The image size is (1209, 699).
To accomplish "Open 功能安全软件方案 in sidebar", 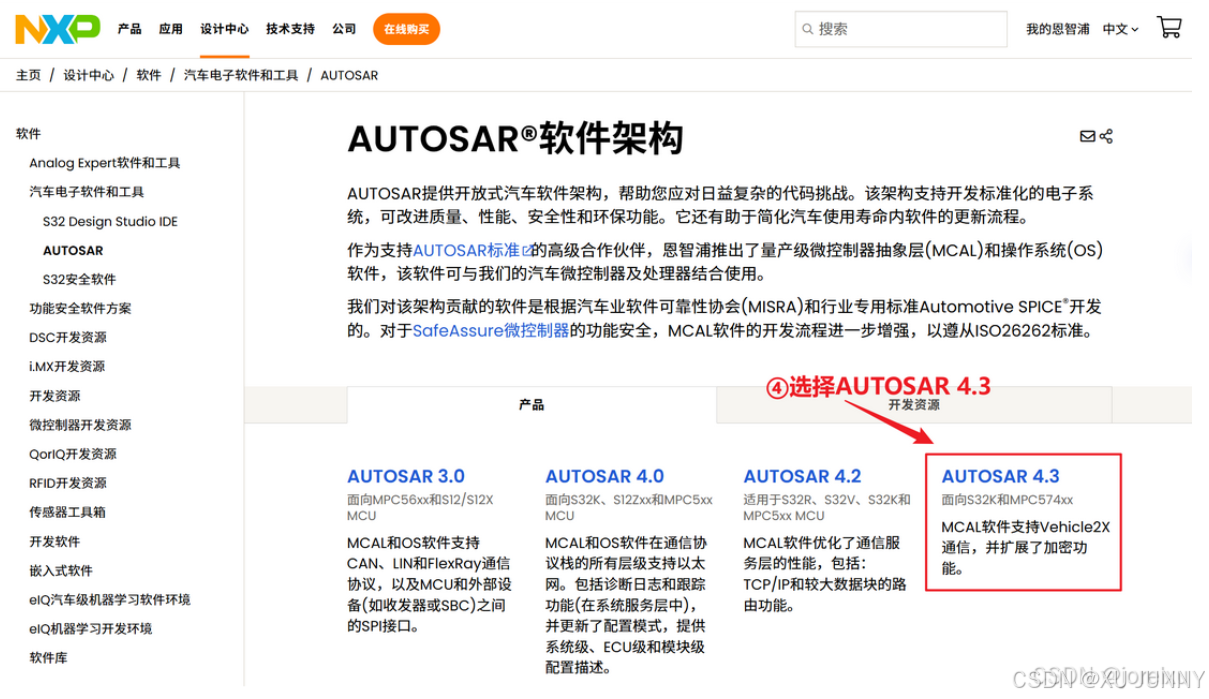I will coord(80,308).
